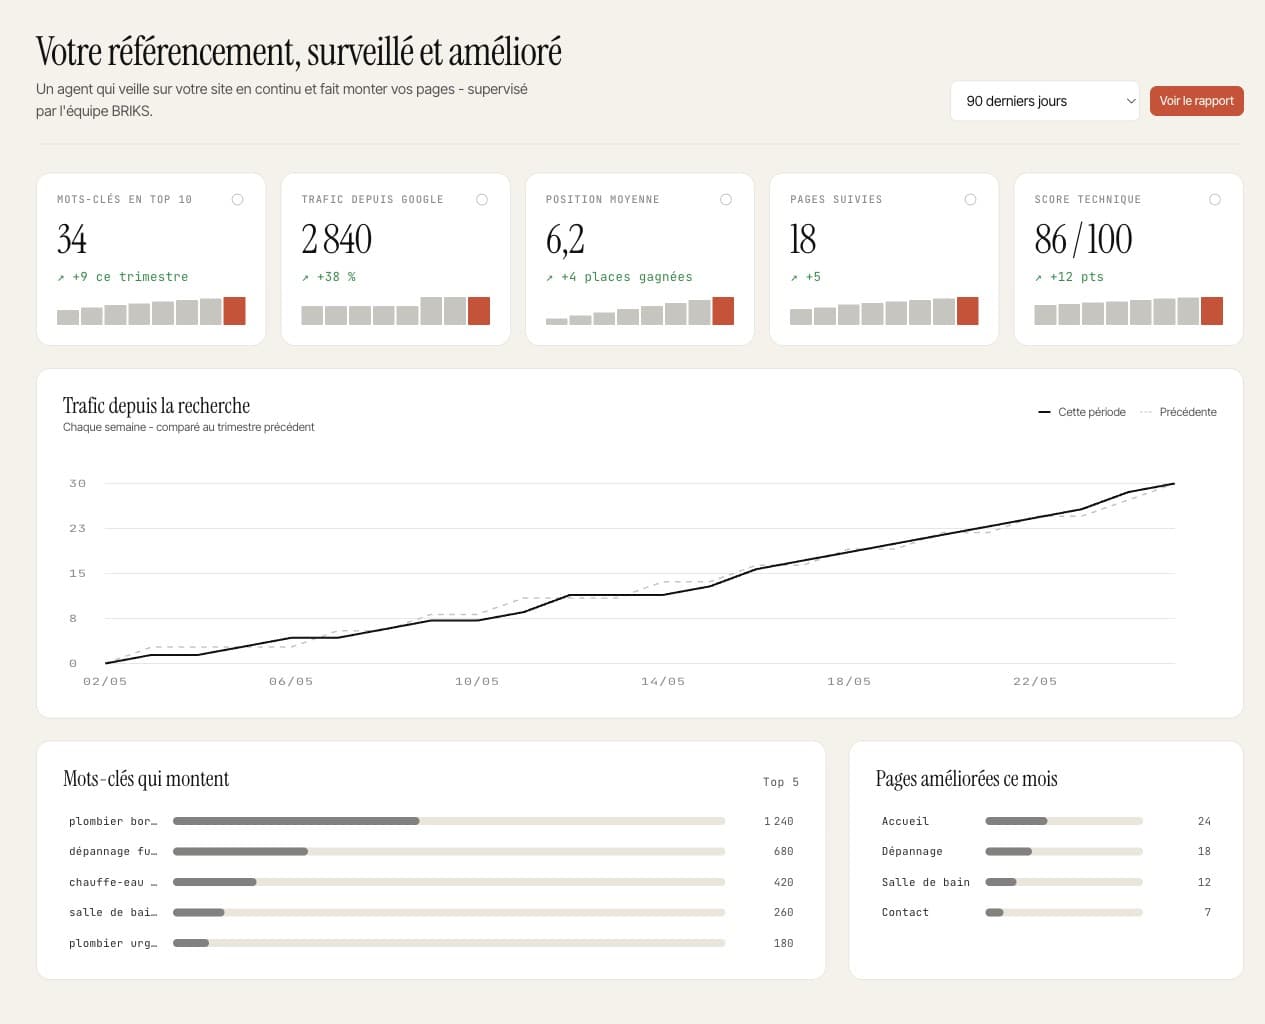Open the "90 derniers jours" period dropdown
Screen dimensions: 1265x1024
(x=1044, y=101)
